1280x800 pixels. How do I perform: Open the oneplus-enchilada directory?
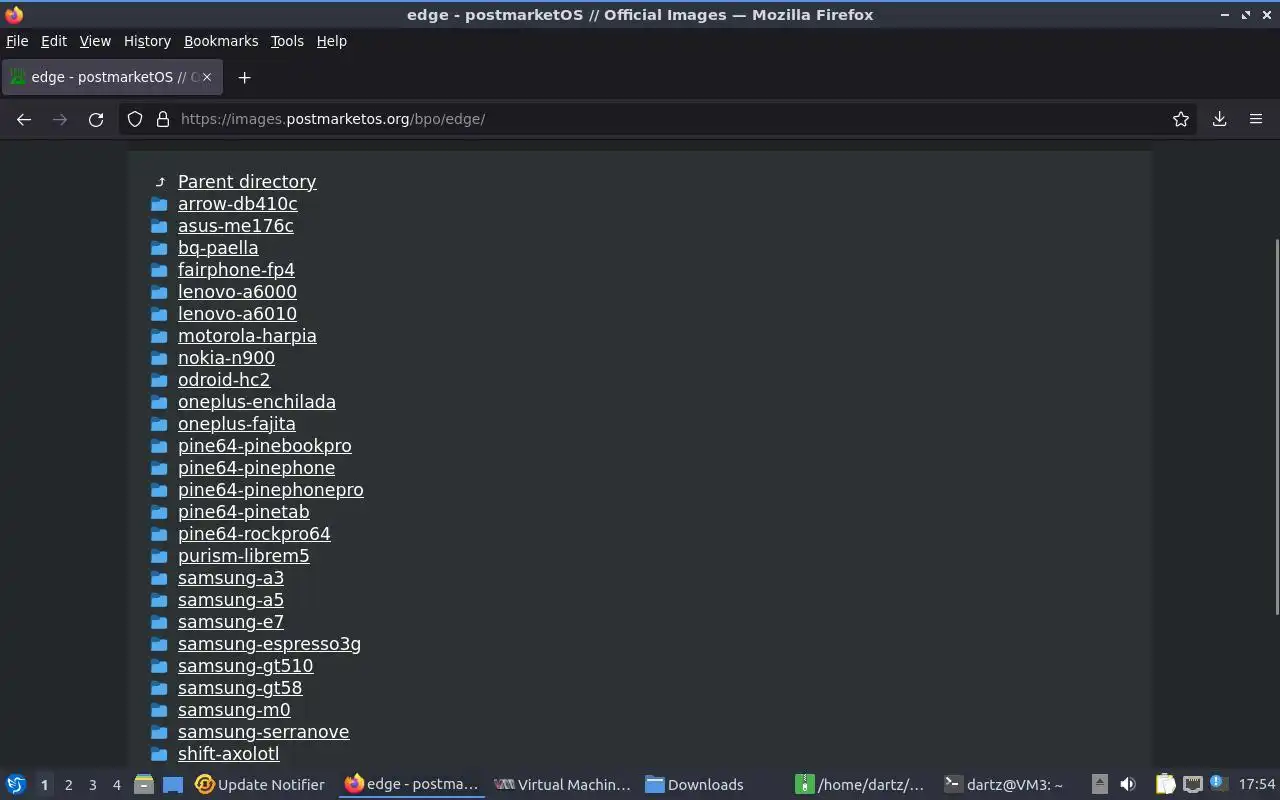[257, 402]
